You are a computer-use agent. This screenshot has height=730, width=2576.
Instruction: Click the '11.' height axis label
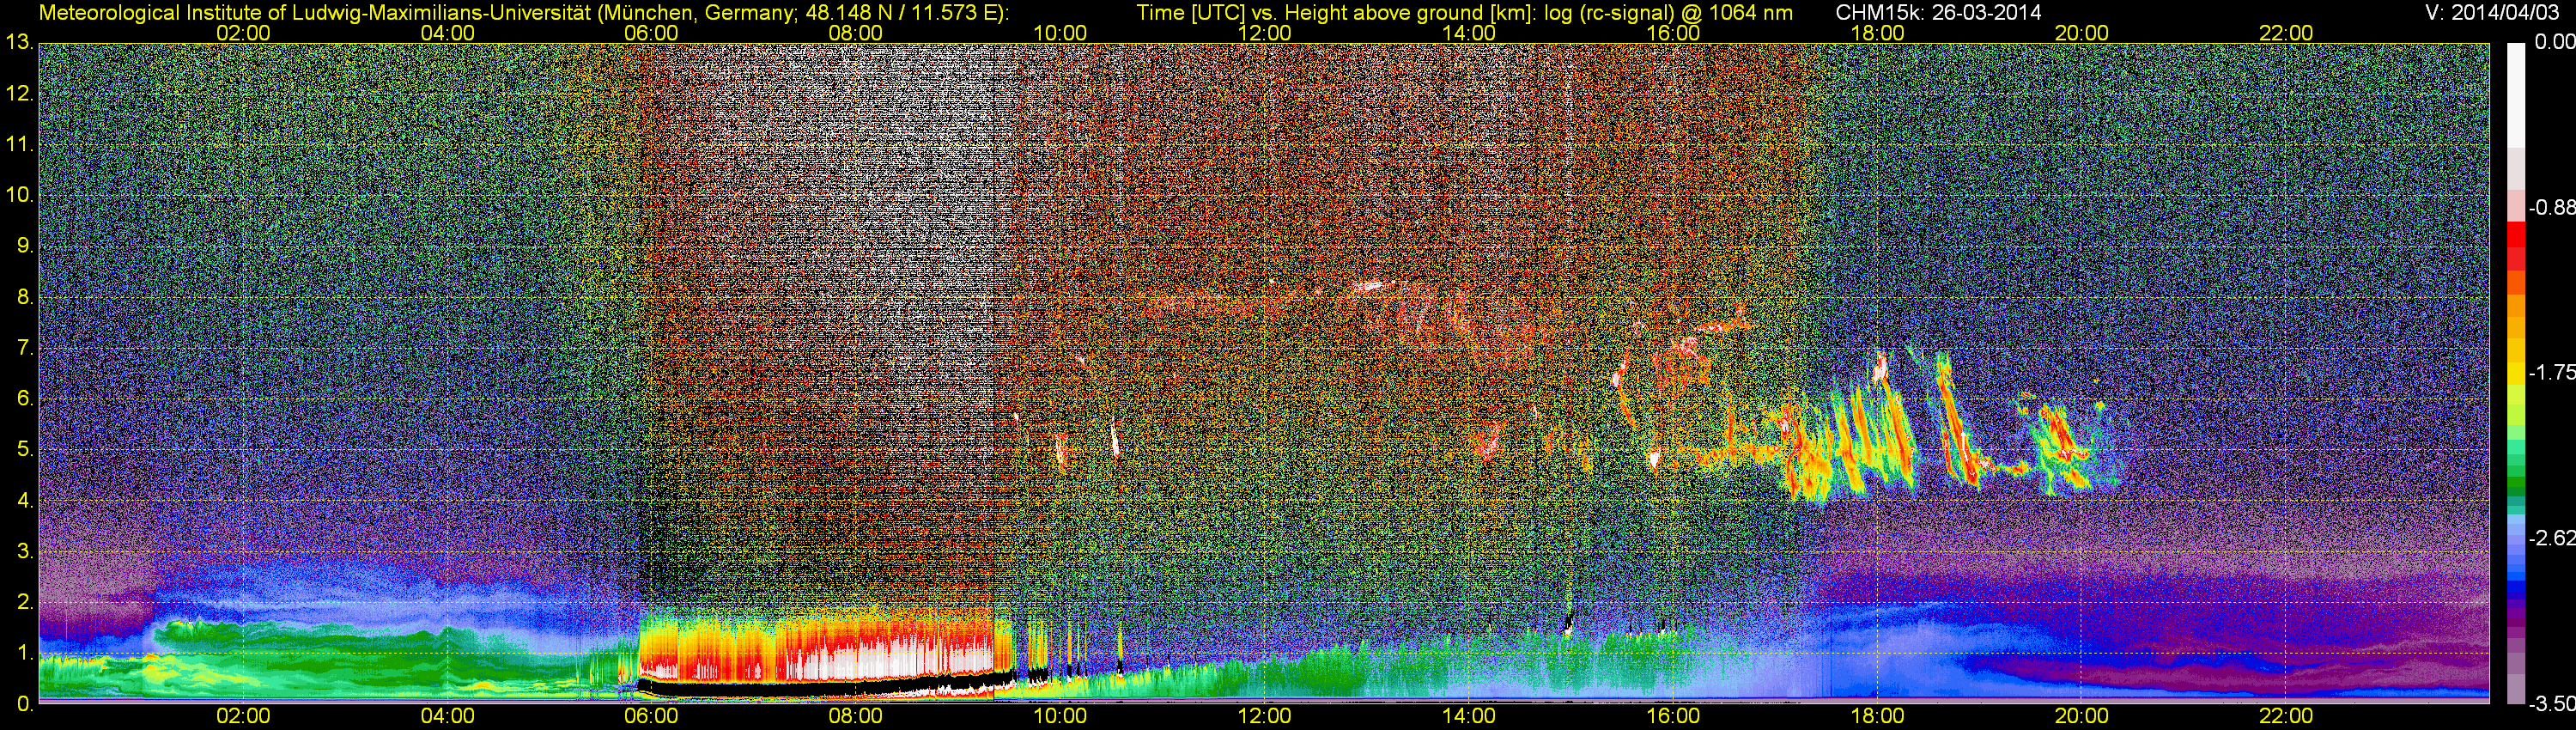[20, 144]
